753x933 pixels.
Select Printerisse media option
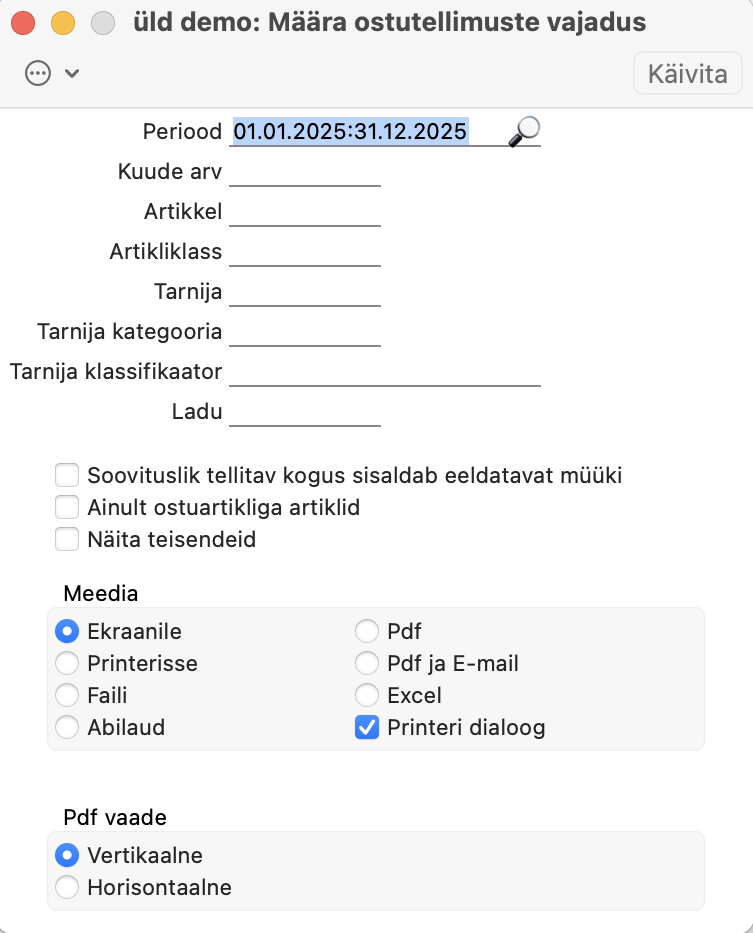pyautogui.click(x=67, y=663)
